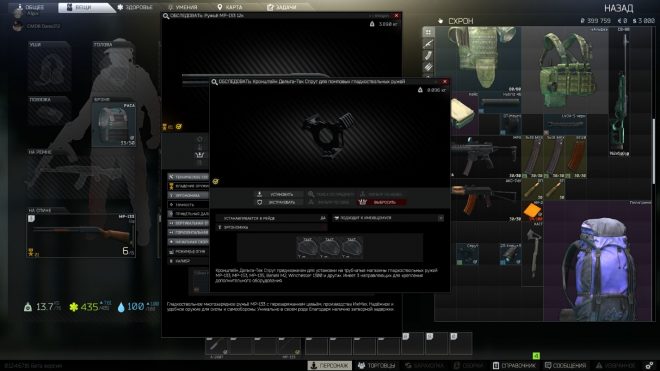Click the yellow tag icon in inspect window

tap(216, 181)
